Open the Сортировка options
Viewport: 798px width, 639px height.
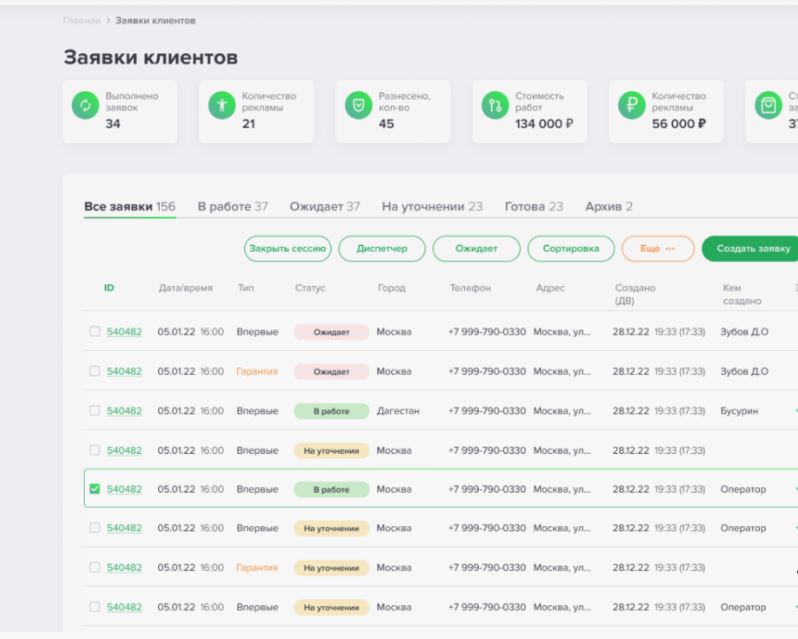pyautogui.click(x=571, y=248)
